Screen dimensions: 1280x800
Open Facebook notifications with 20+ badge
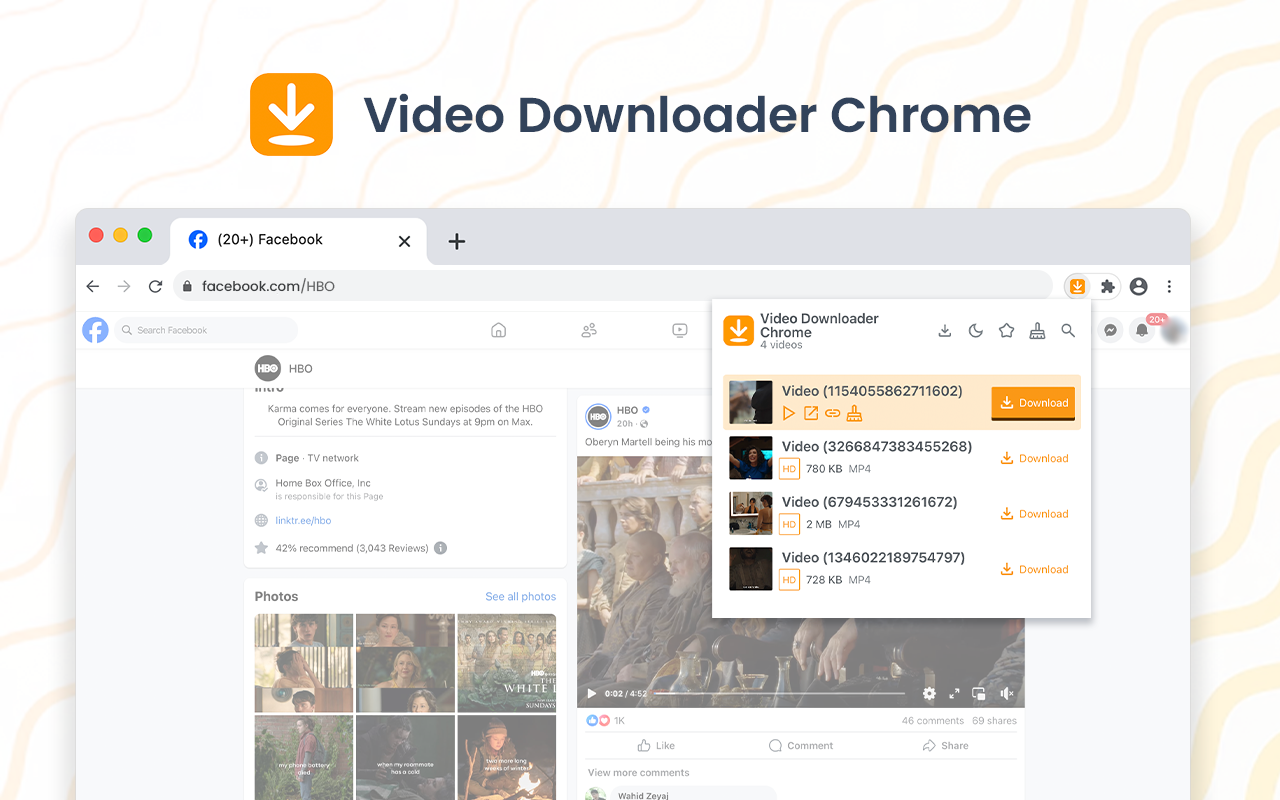[x=1142, y=329]
